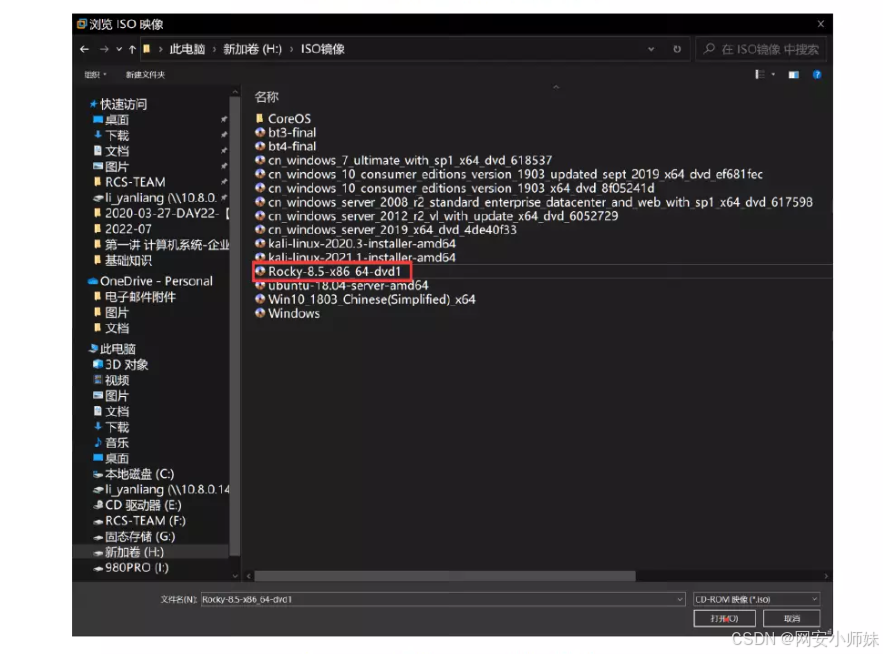Open the file type CD-ROM dropdown
The width and height of the screenshot is (883, 654).
pyautogui.click(x=756, y=599)
